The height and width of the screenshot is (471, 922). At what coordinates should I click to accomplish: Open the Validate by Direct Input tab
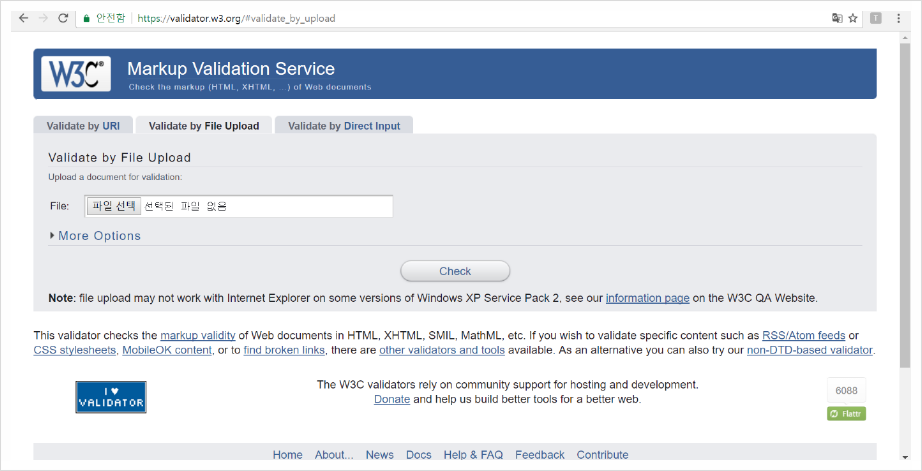pos(344,126)
